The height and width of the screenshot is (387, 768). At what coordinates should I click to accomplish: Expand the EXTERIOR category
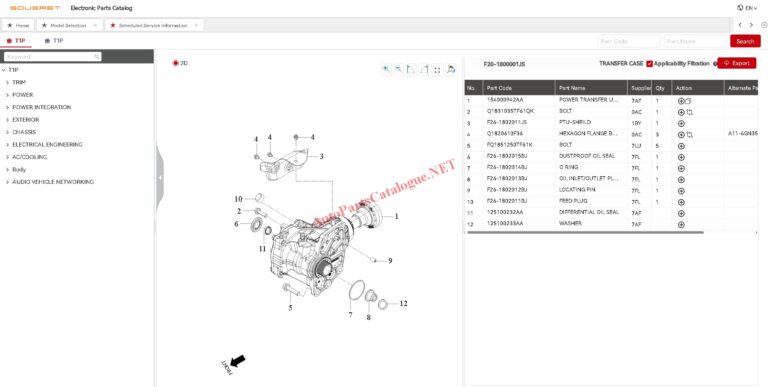(x=7, y=120)
